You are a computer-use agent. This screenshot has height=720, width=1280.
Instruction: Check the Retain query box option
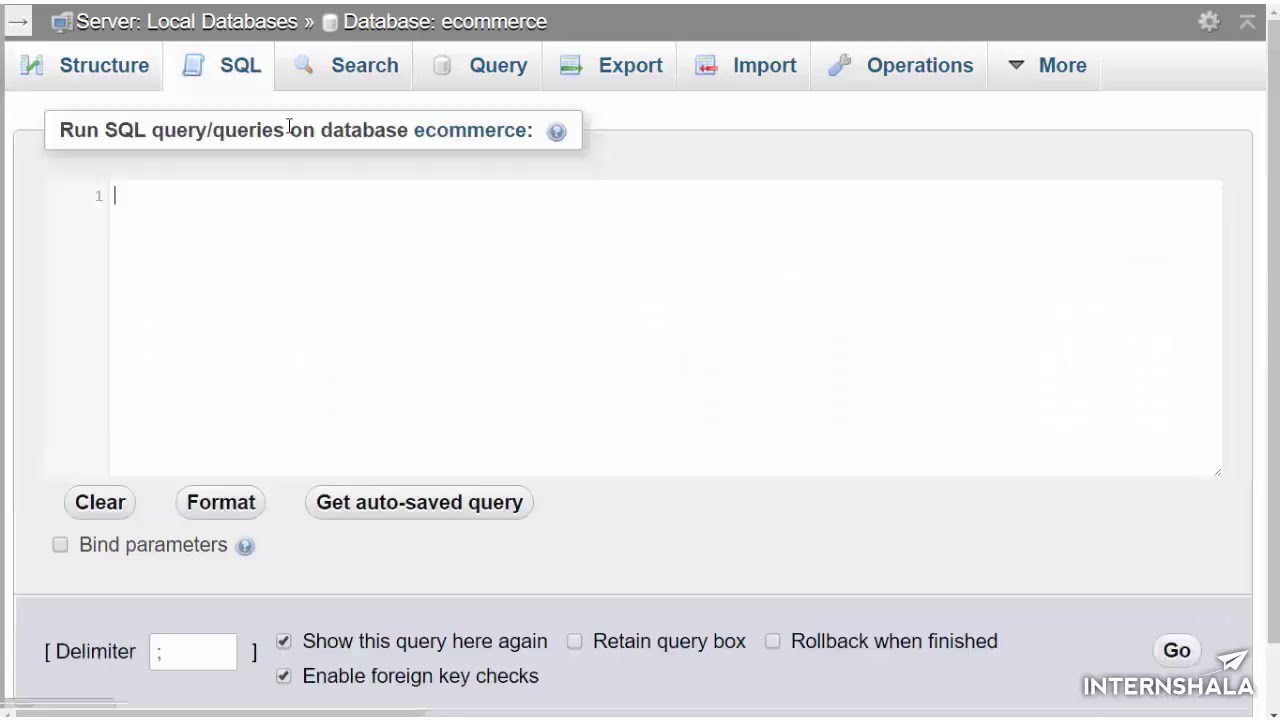(x=575, y=641)
